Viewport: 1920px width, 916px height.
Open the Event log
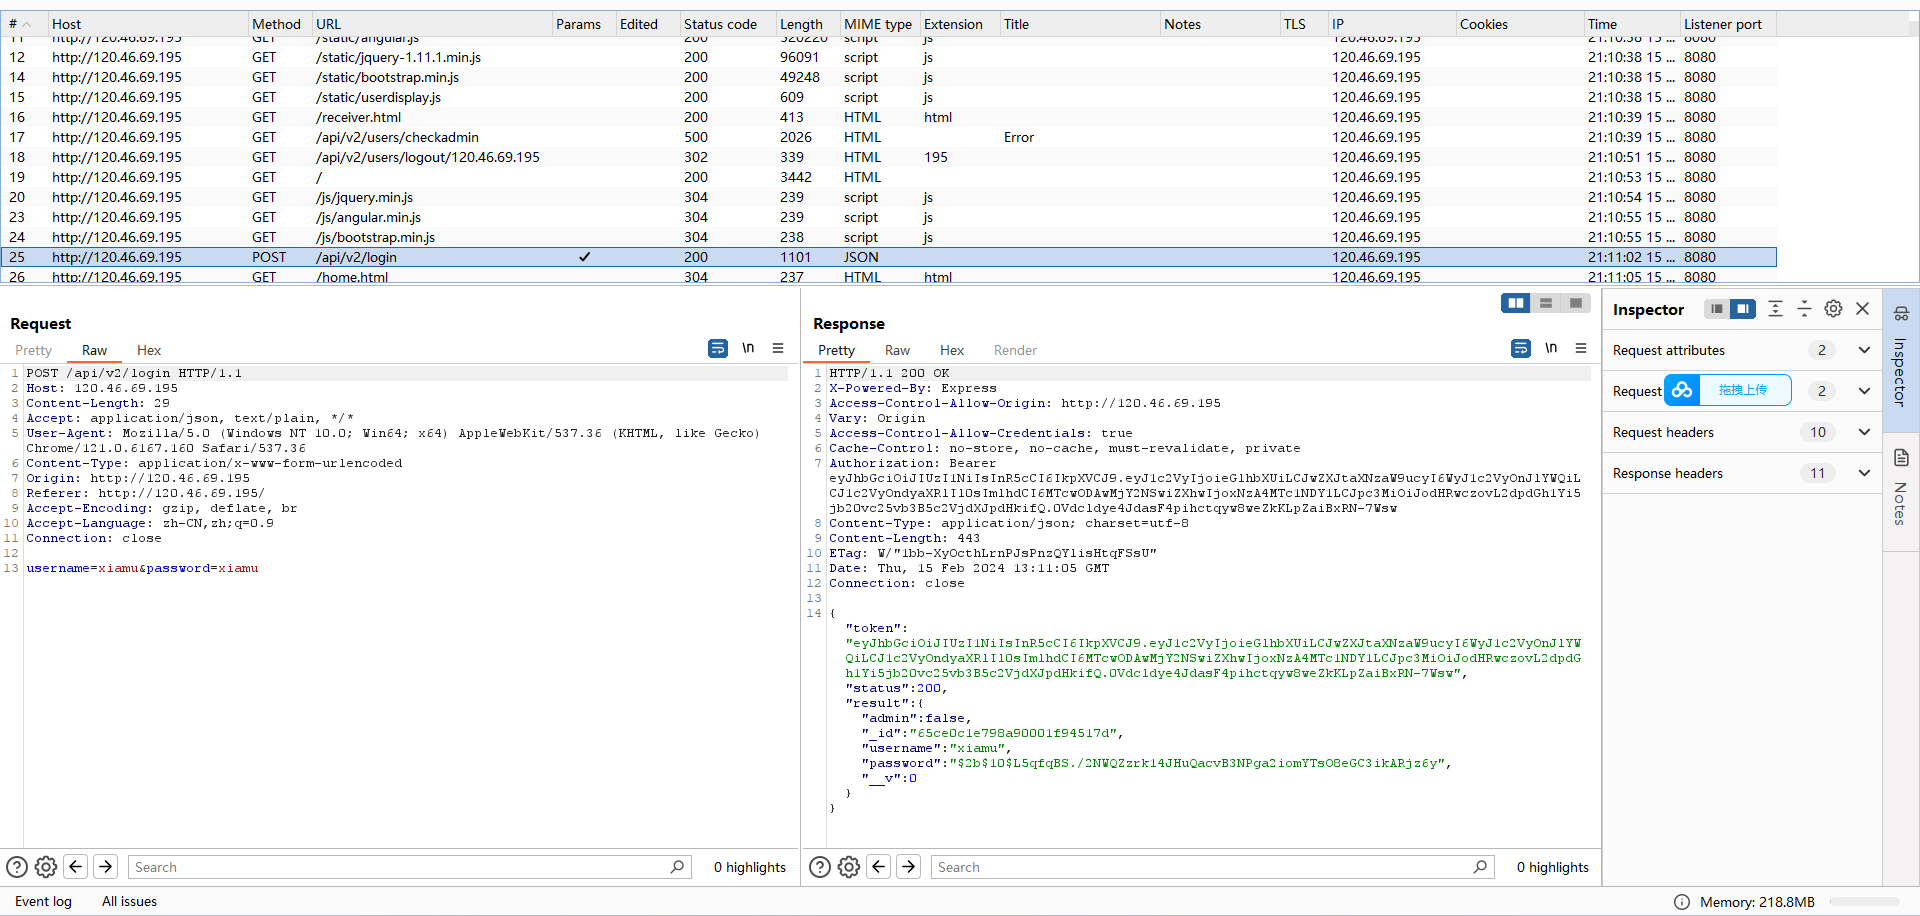click(x=43, y=901)
